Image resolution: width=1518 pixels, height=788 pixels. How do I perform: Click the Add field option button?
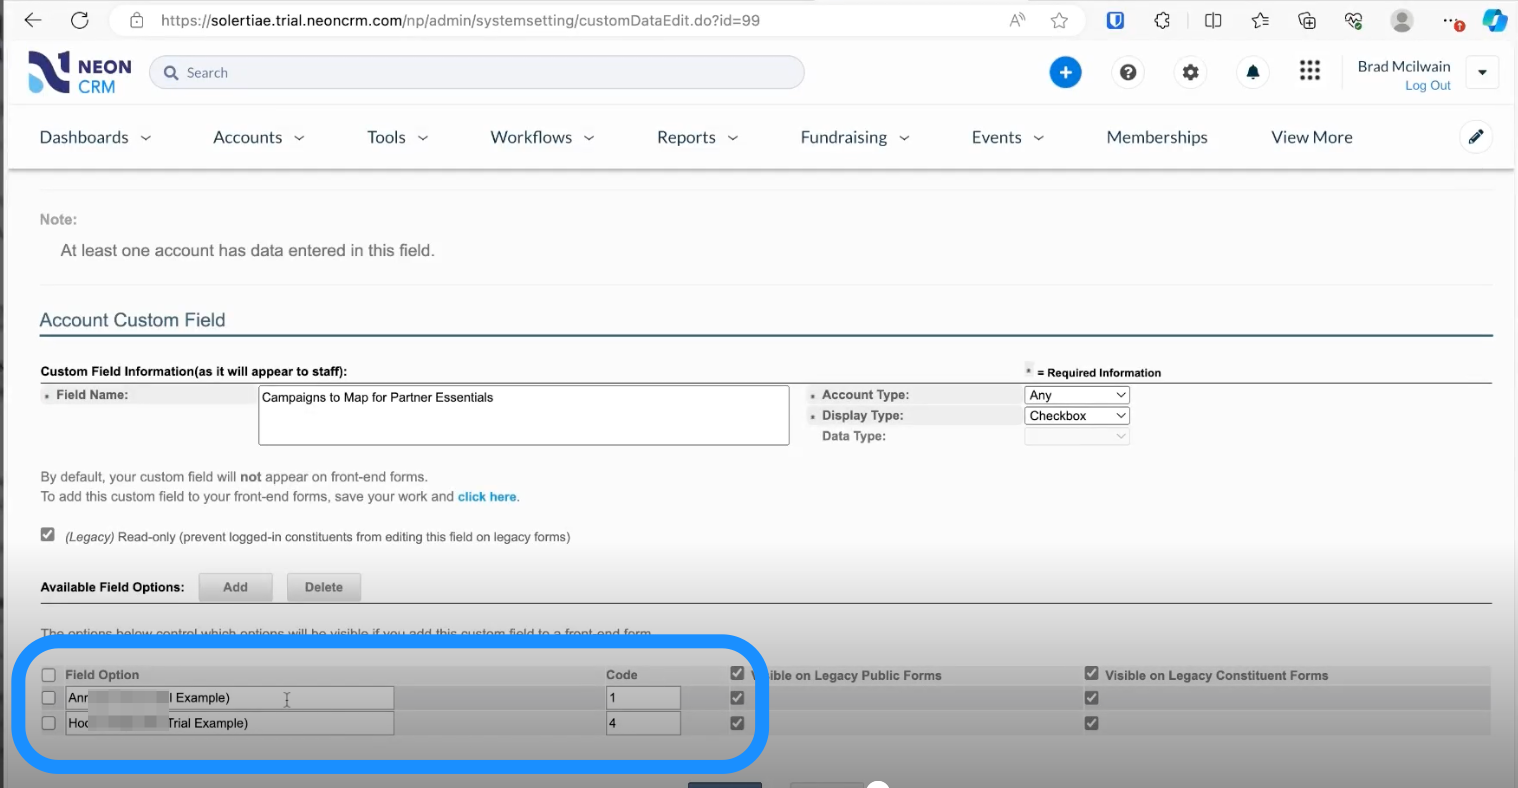(x=235, y=587)
